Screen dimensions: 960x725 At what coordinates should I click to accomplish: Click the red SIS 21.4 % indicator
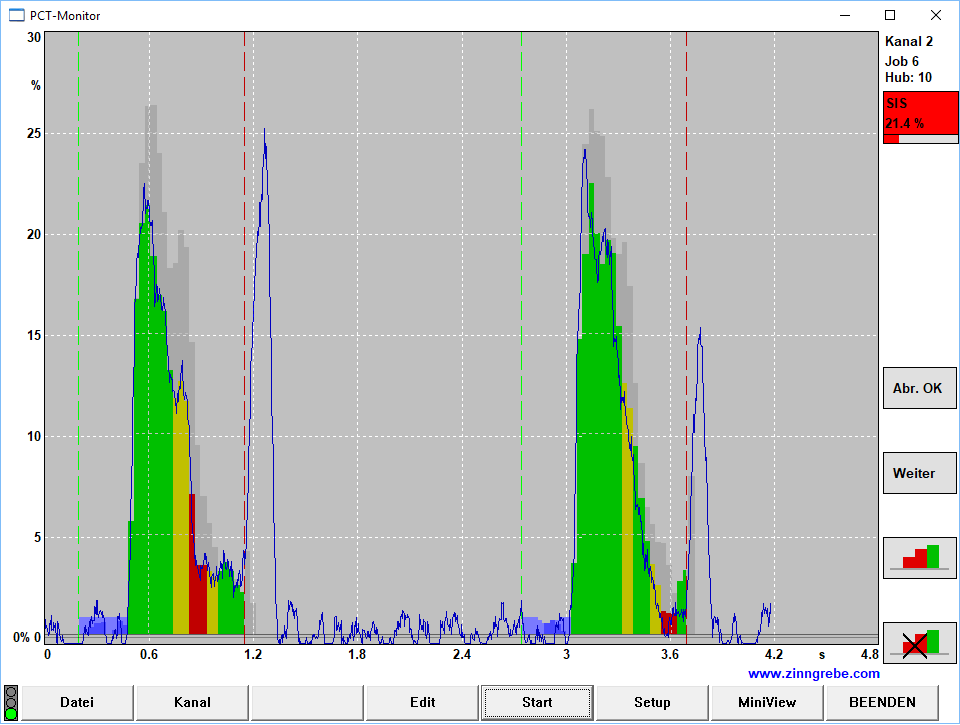click(920, 113)
